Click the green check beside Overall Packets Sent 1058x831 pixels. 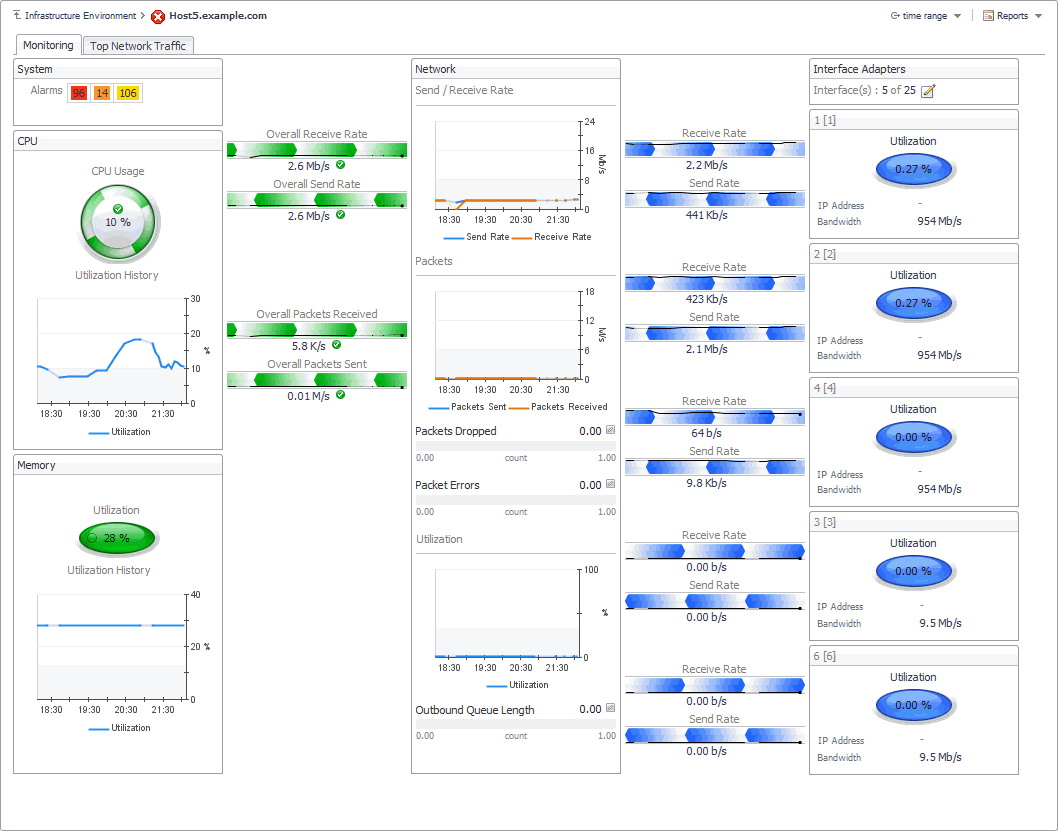pyautogui.click(x=341, y=395)
